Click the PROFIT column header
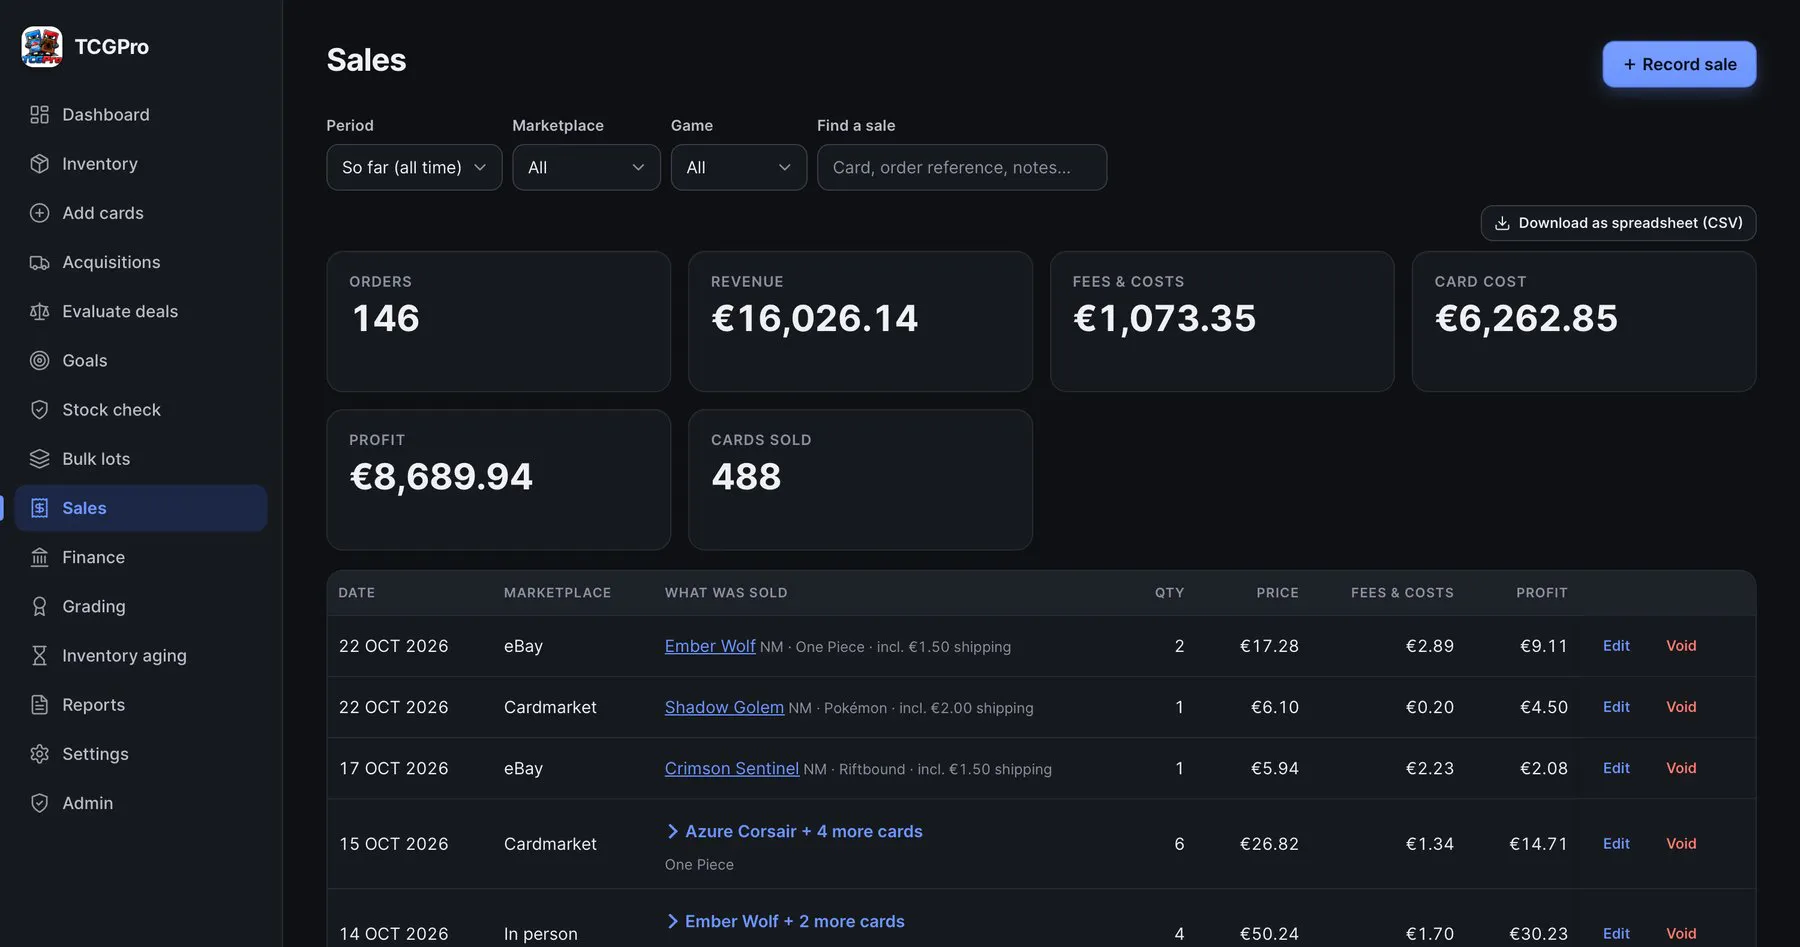The height and width of the screenshot is (947, 1800). 1541,593
